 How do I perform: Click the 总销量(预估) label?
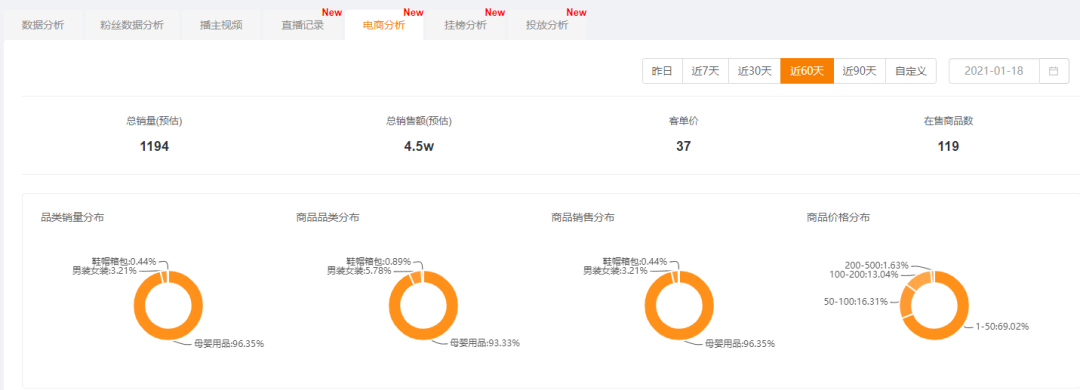(x=154, y=121)
